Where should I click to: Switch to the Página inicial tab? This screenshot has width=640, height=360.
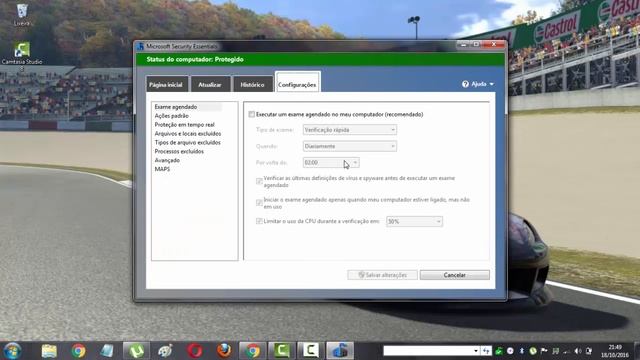(x=166, y=84)
